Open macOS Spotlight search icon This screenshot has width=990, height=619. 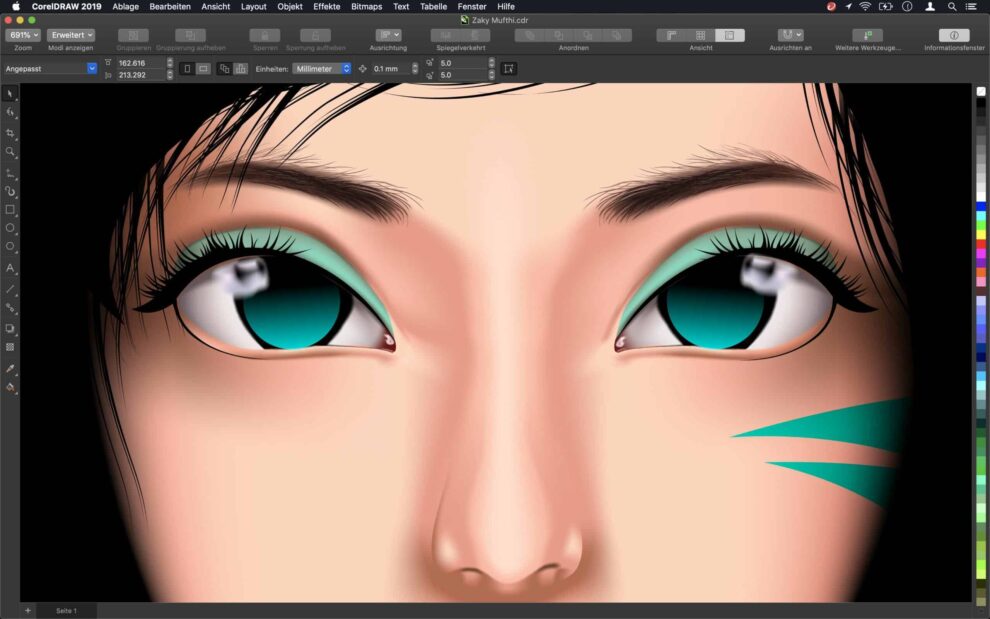[x=951, y=6]
